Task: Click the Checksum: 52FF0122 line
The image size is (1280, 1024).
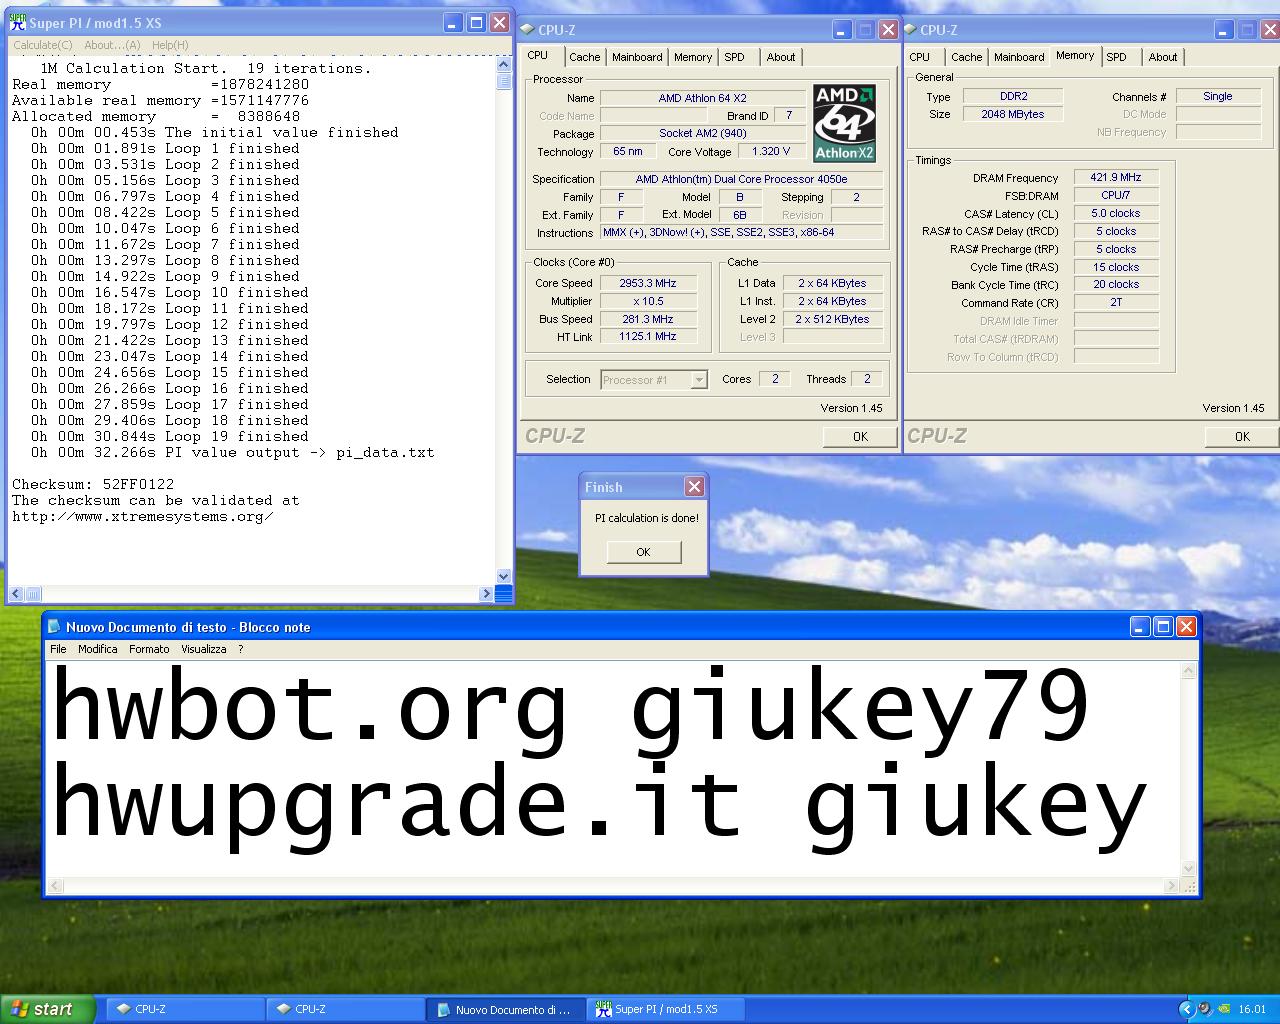Action: [x=93, y=484]
